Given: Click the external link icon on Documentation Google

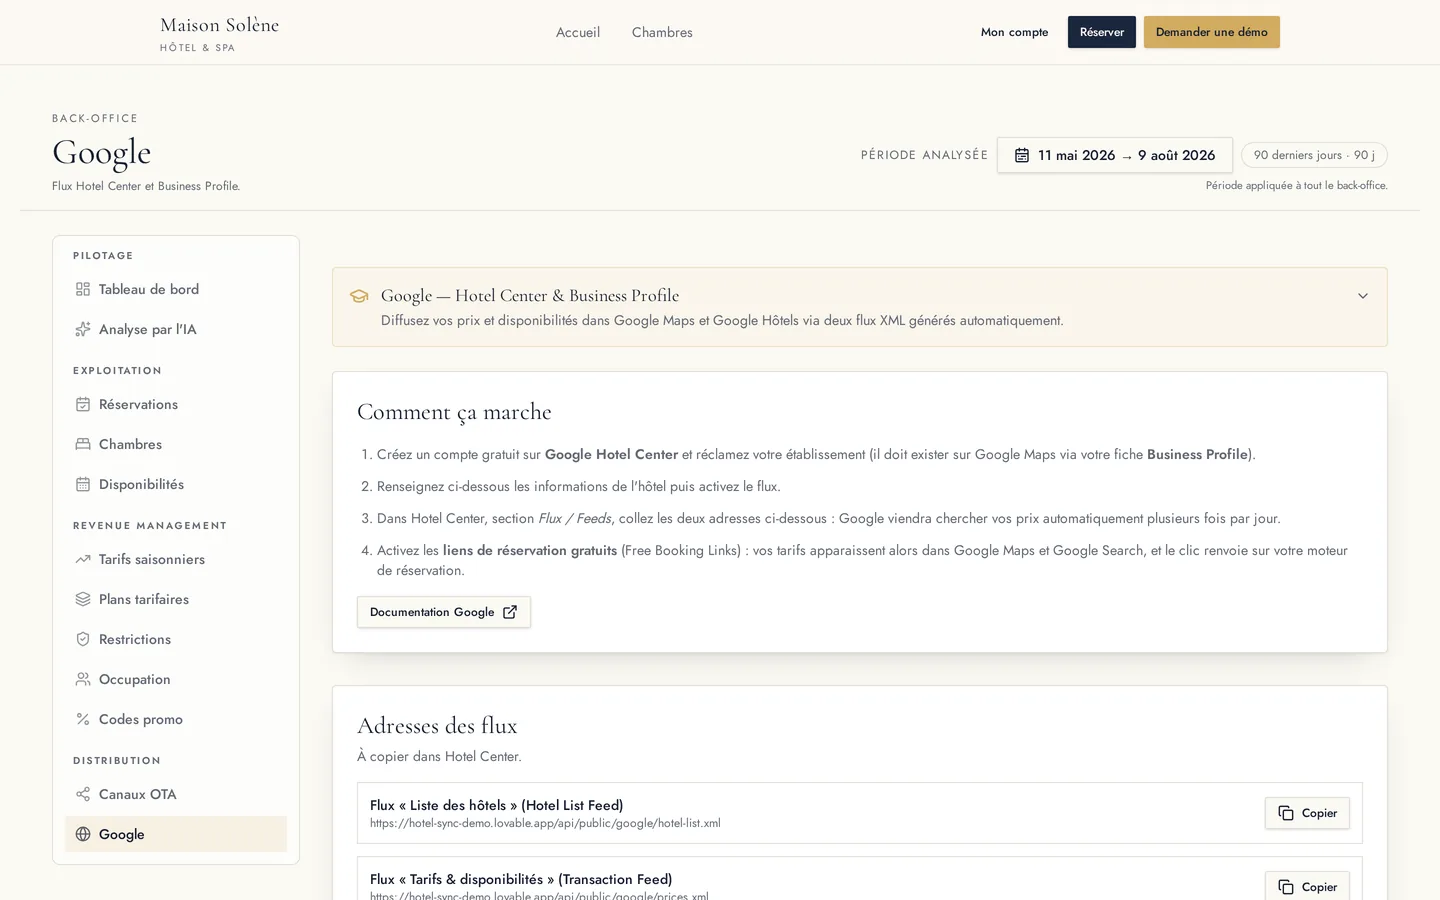Looking at the screenshot, I should (x=510, y=612).
